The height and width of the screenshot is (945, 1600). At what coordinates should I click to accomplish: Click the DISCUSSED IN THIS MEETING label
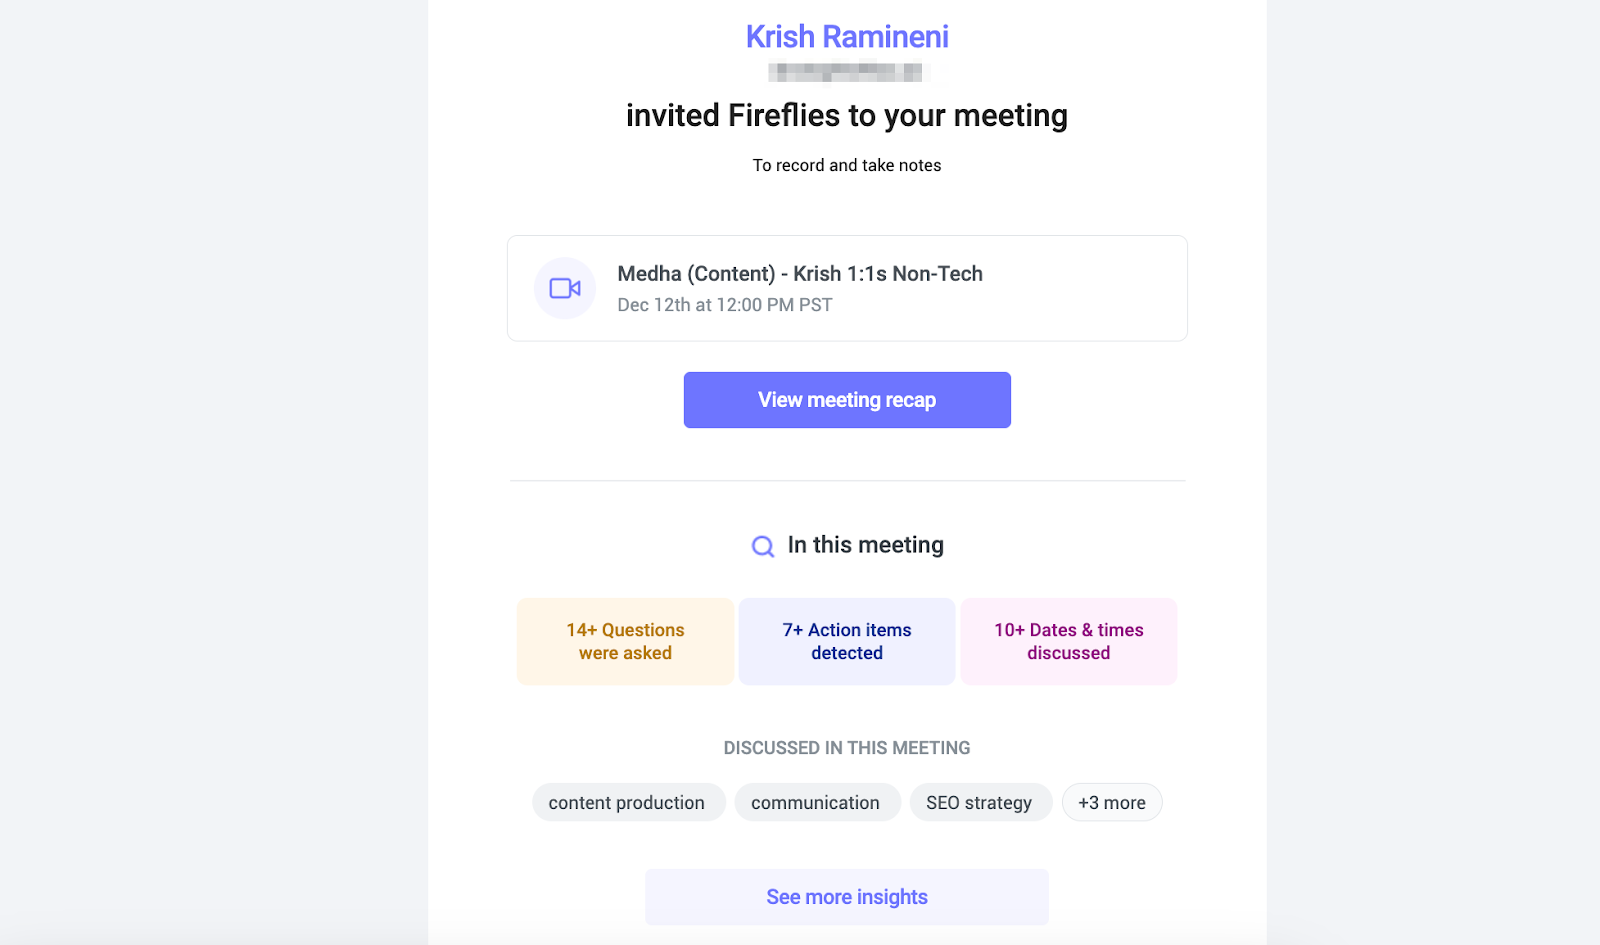tap(847, 748)
